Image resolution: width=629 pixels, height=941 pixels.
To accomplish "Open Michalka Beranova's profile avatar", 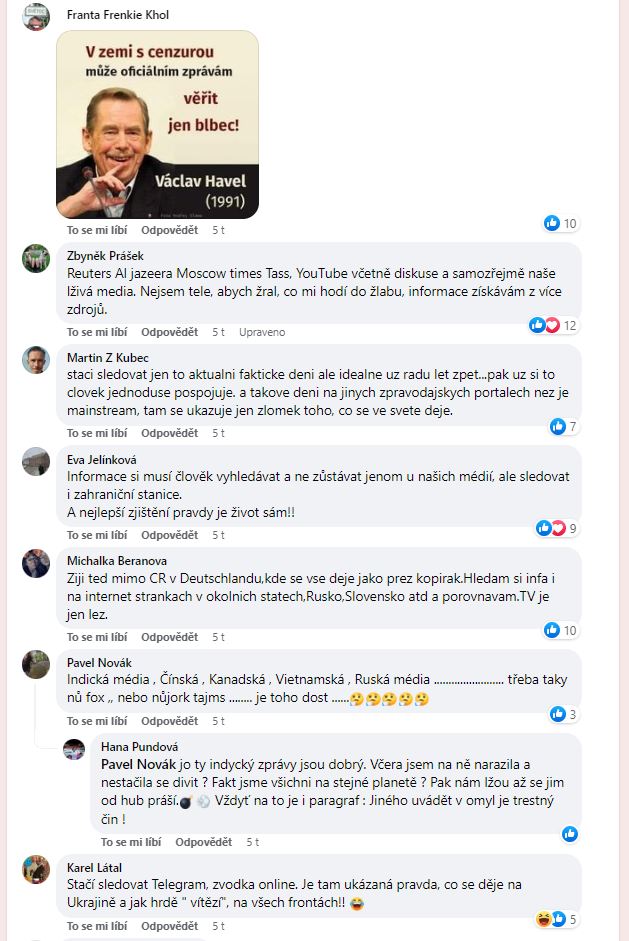I will (x=36, y=563).
